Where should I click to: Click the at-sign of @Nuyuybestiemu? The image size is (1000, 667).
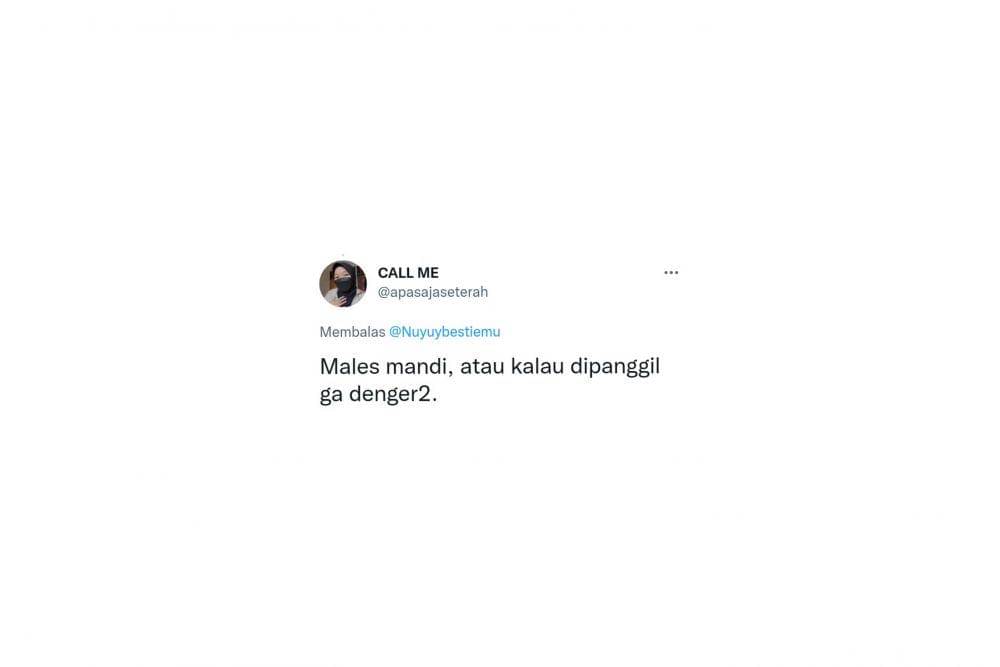point(395,332)
